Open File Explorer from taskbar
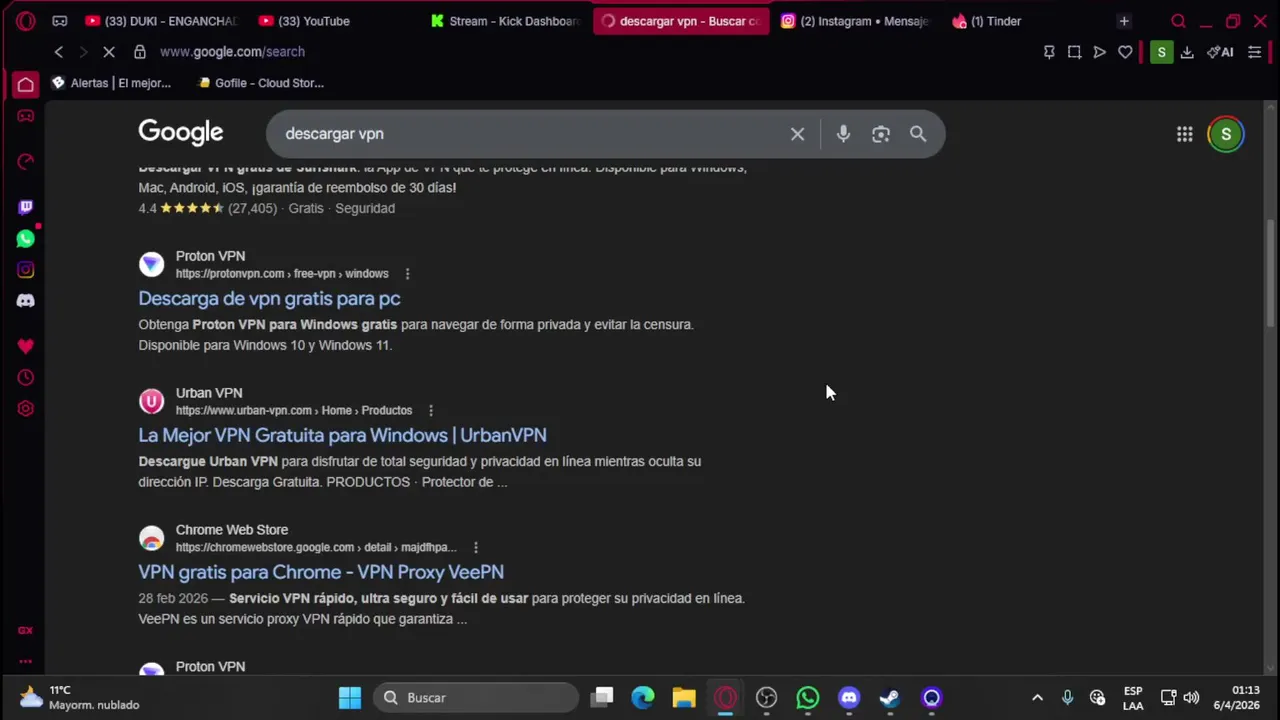 click(684, 698)
